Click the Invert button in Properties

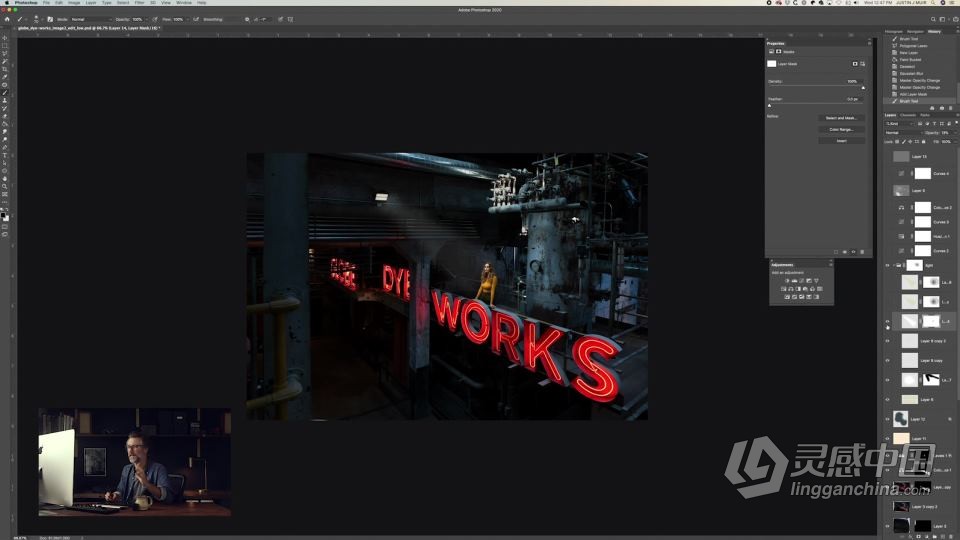(841, 141)
